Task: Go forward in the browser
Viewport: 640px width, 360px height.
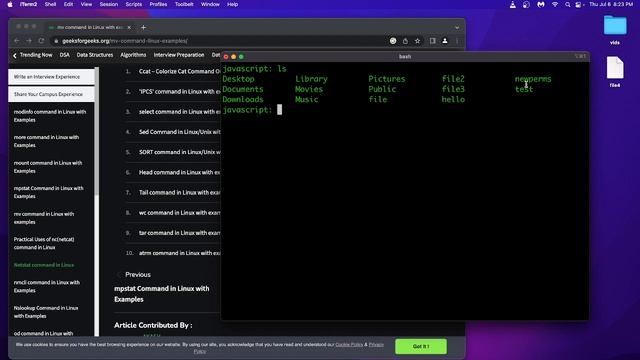Action: click(29, 41)
